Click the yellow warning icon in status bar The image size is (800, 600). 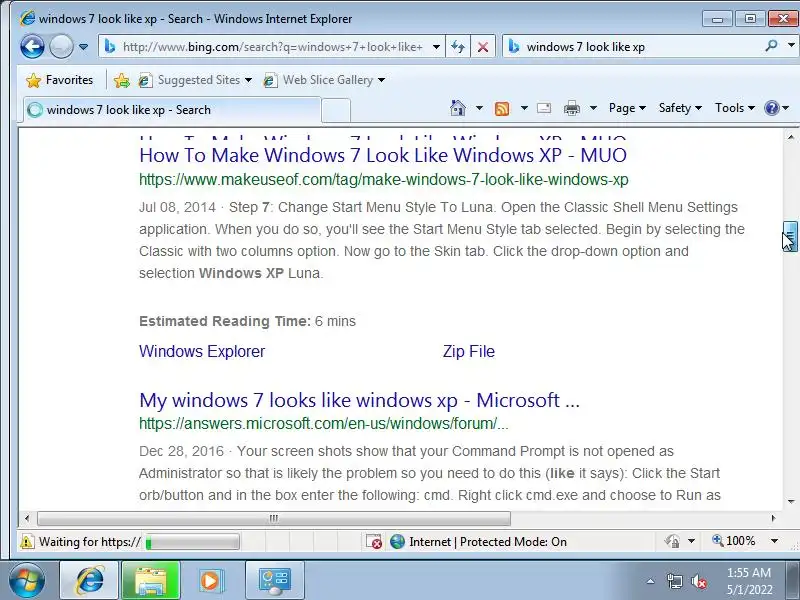pos(27,541)
